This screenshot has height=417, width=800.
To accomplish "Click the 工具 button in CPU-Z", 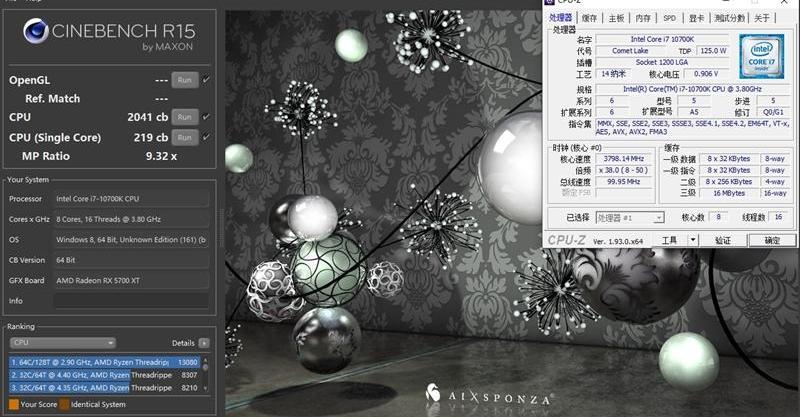I will [x=669, y=240].
